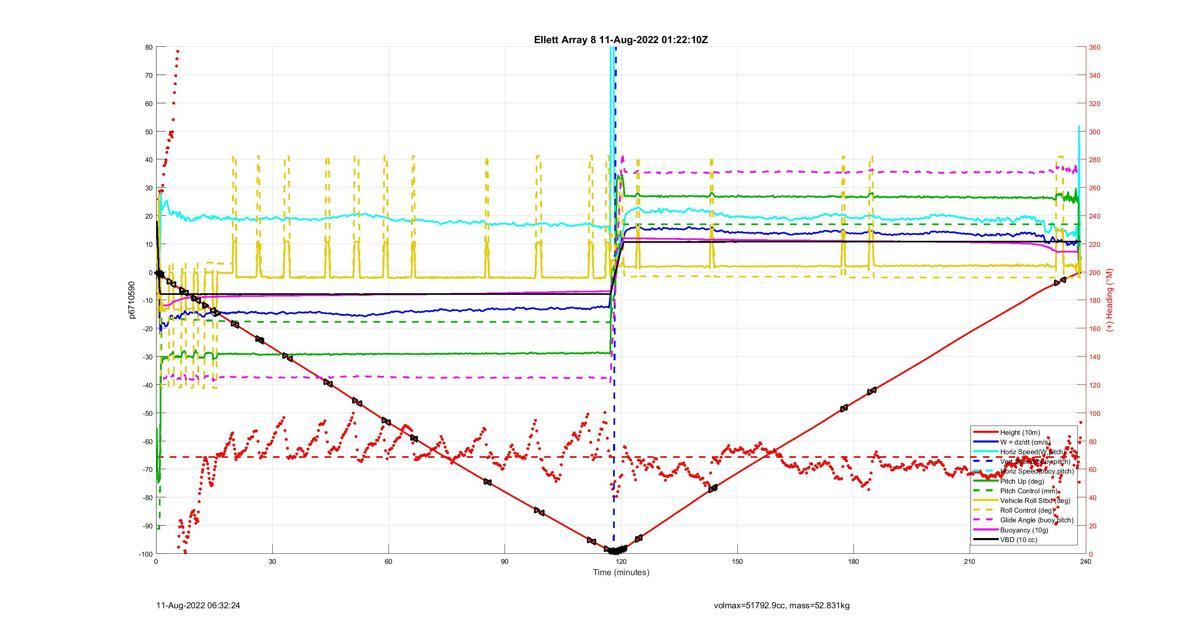Click x-axis tick label '120'

621,561
